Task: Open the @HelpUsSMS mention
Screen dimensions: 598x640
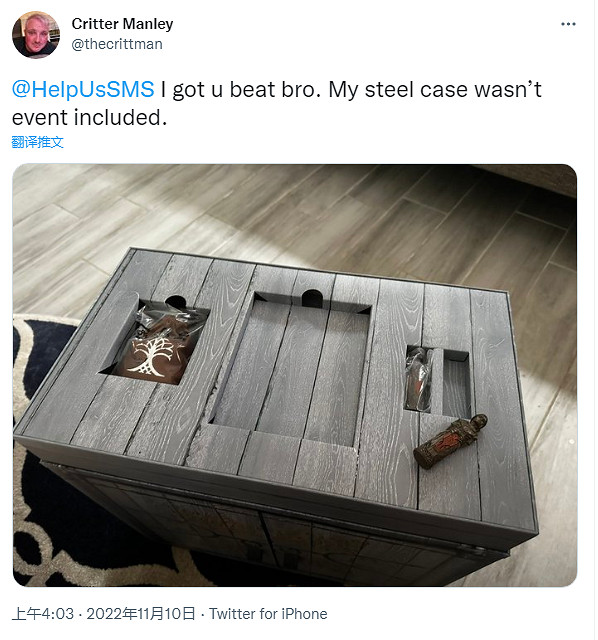Action: tap(83, 89)
